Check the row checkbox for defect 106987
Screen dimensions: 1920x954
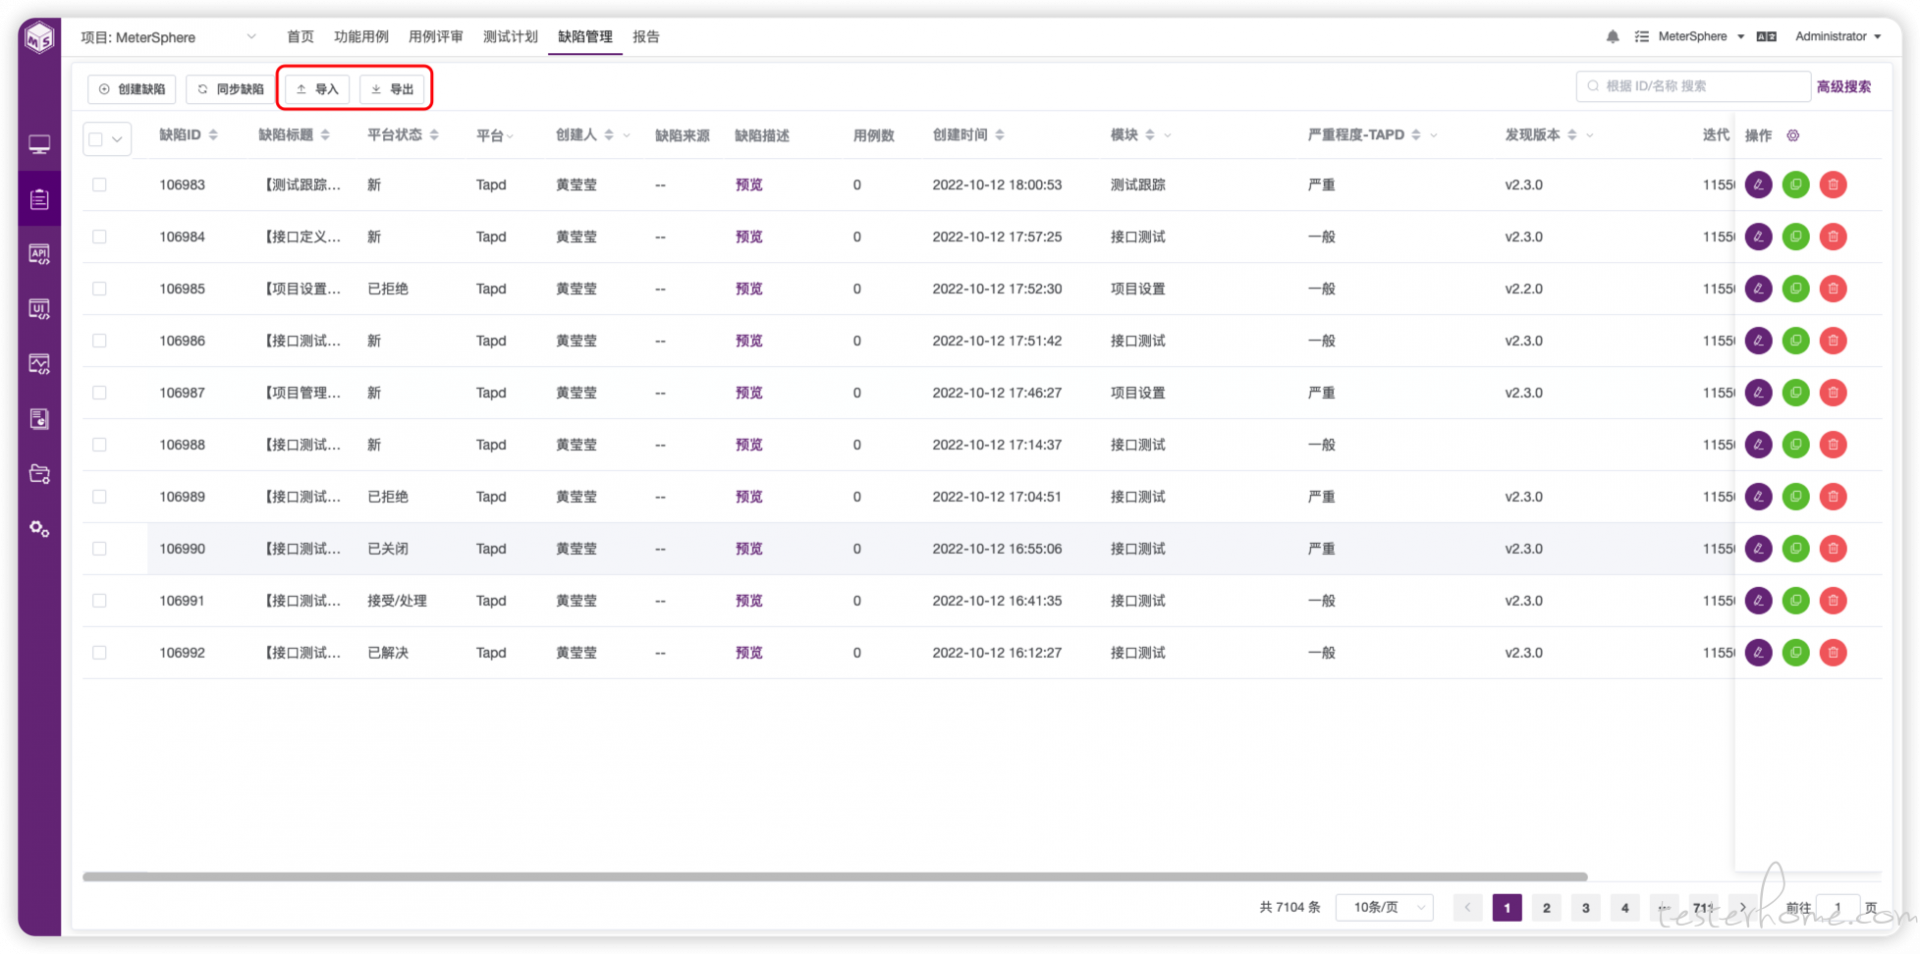[x=99, y=392]
